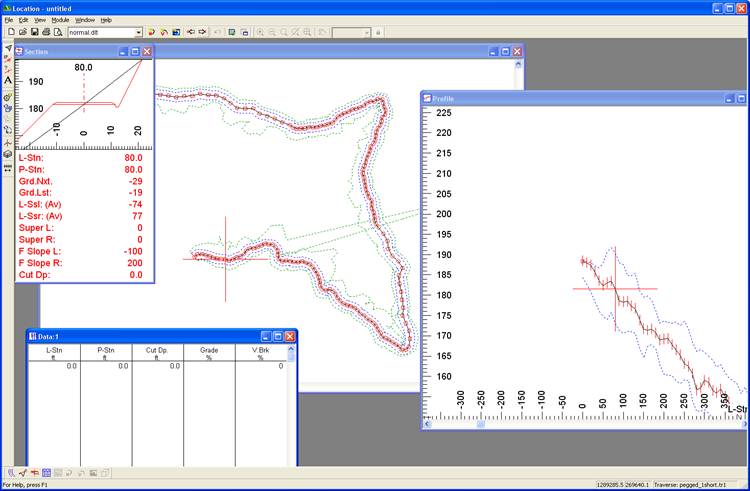Image resolution: width=750 pixels, height=491 pixels.
Task: Click the V.Brk column header
Action: tap(261, 353)
